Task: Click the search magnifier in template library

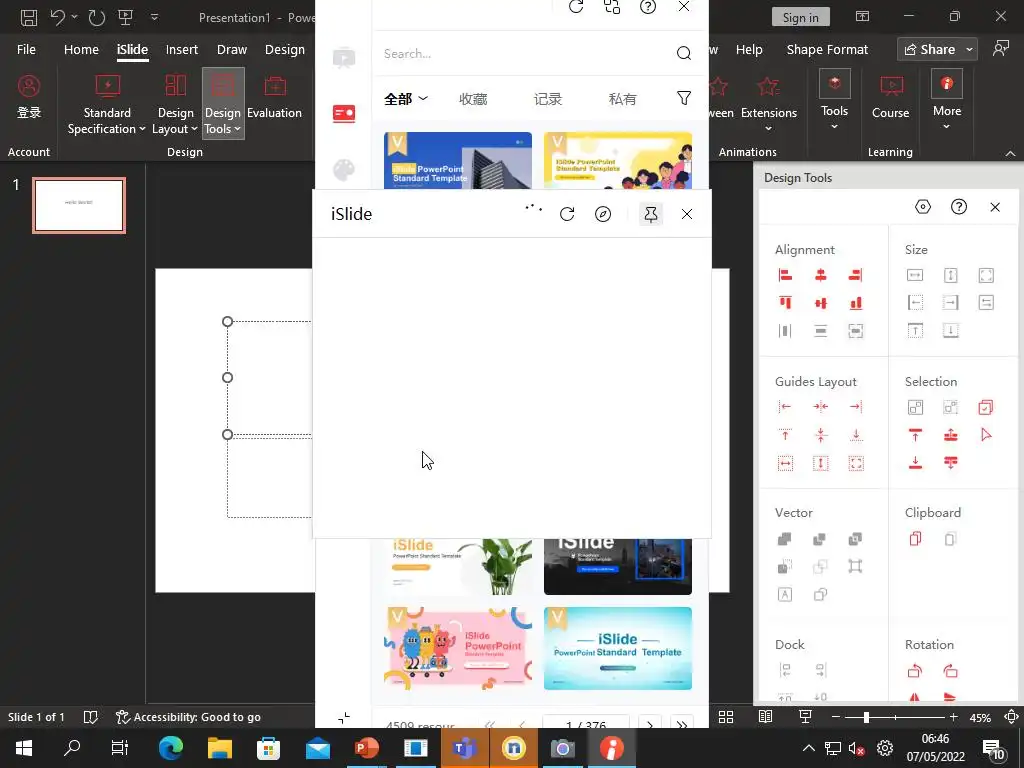Action: (x=684, y=54)
